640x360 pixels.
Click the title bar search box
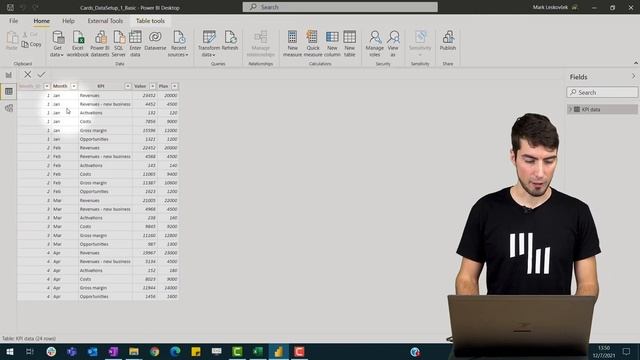pos(340,7)
